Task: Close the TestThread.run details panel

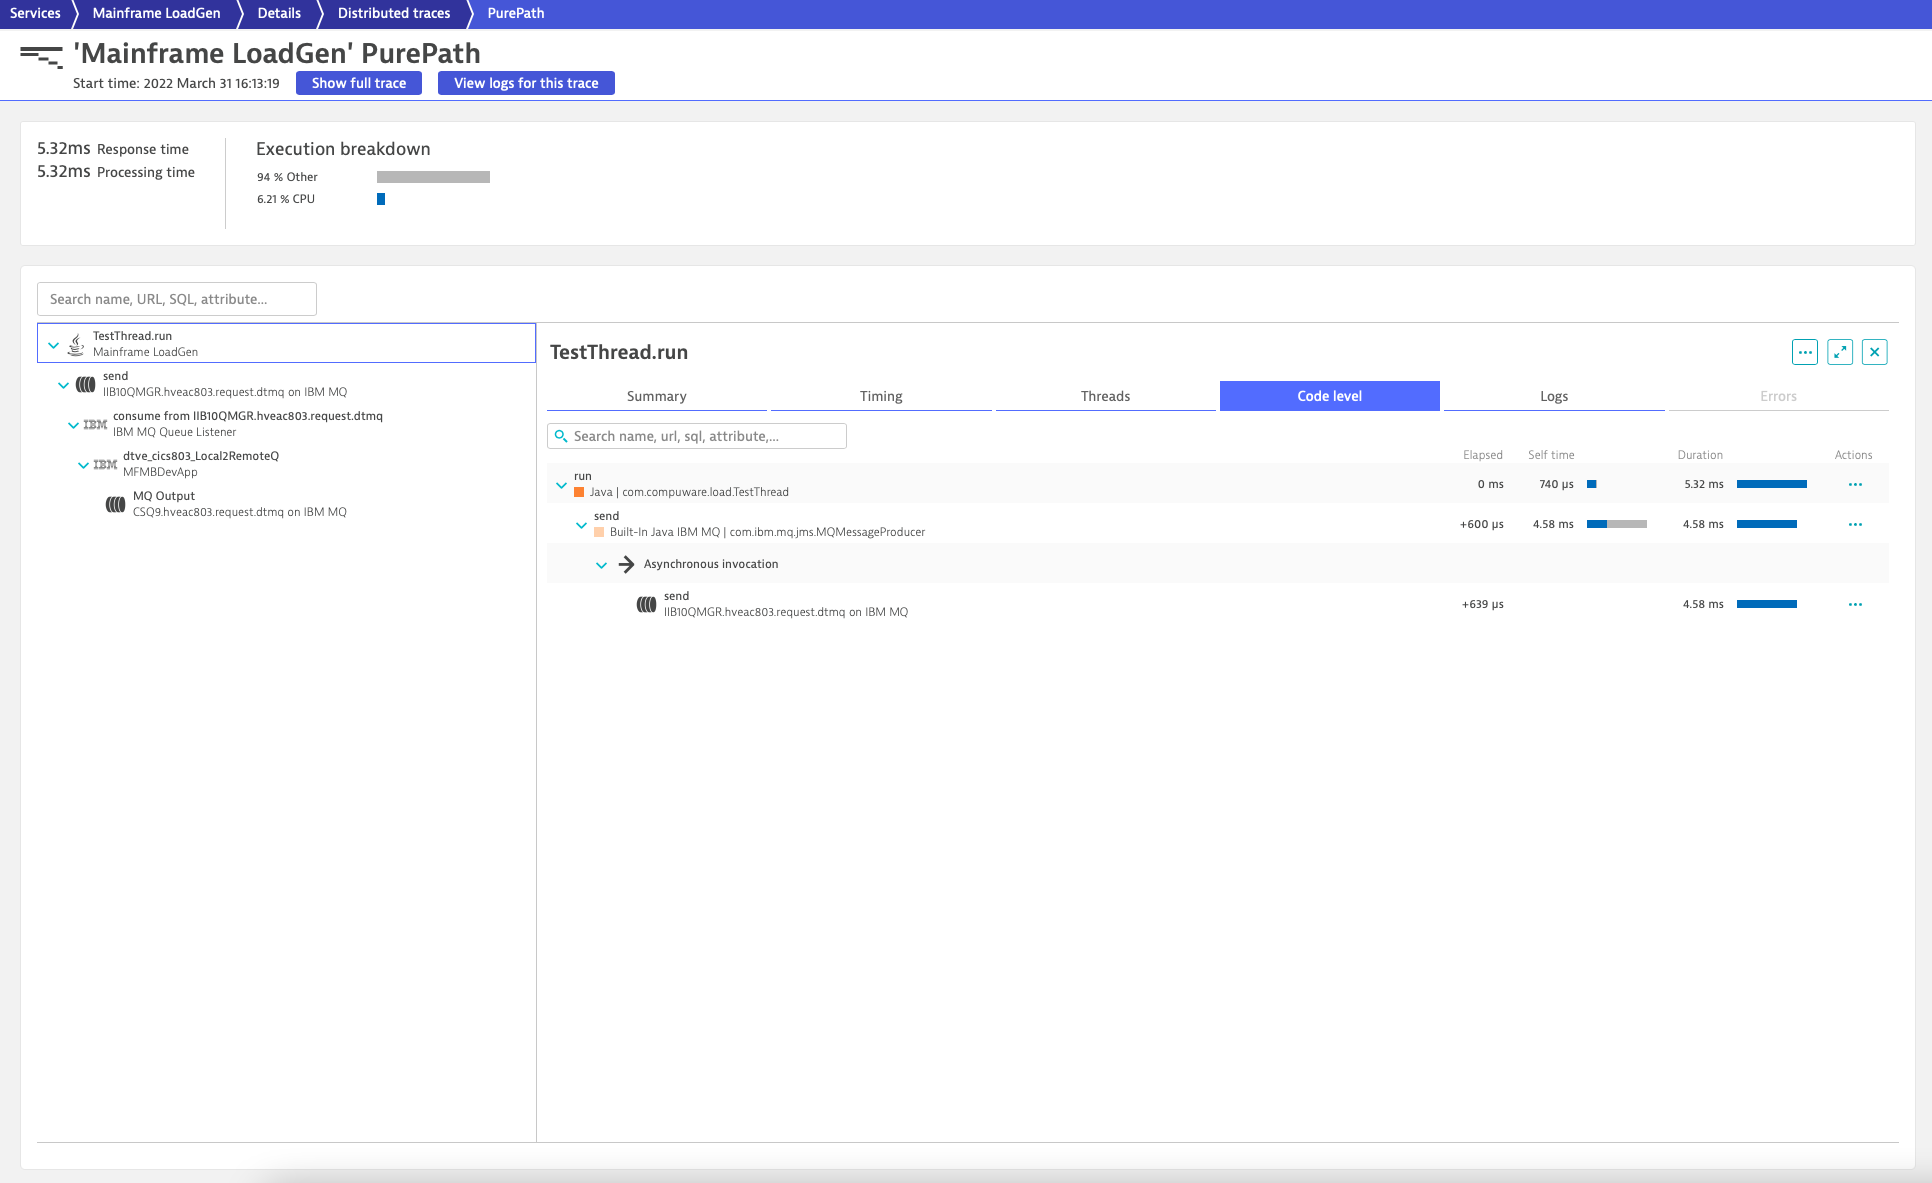Action: coord(1875,352)
